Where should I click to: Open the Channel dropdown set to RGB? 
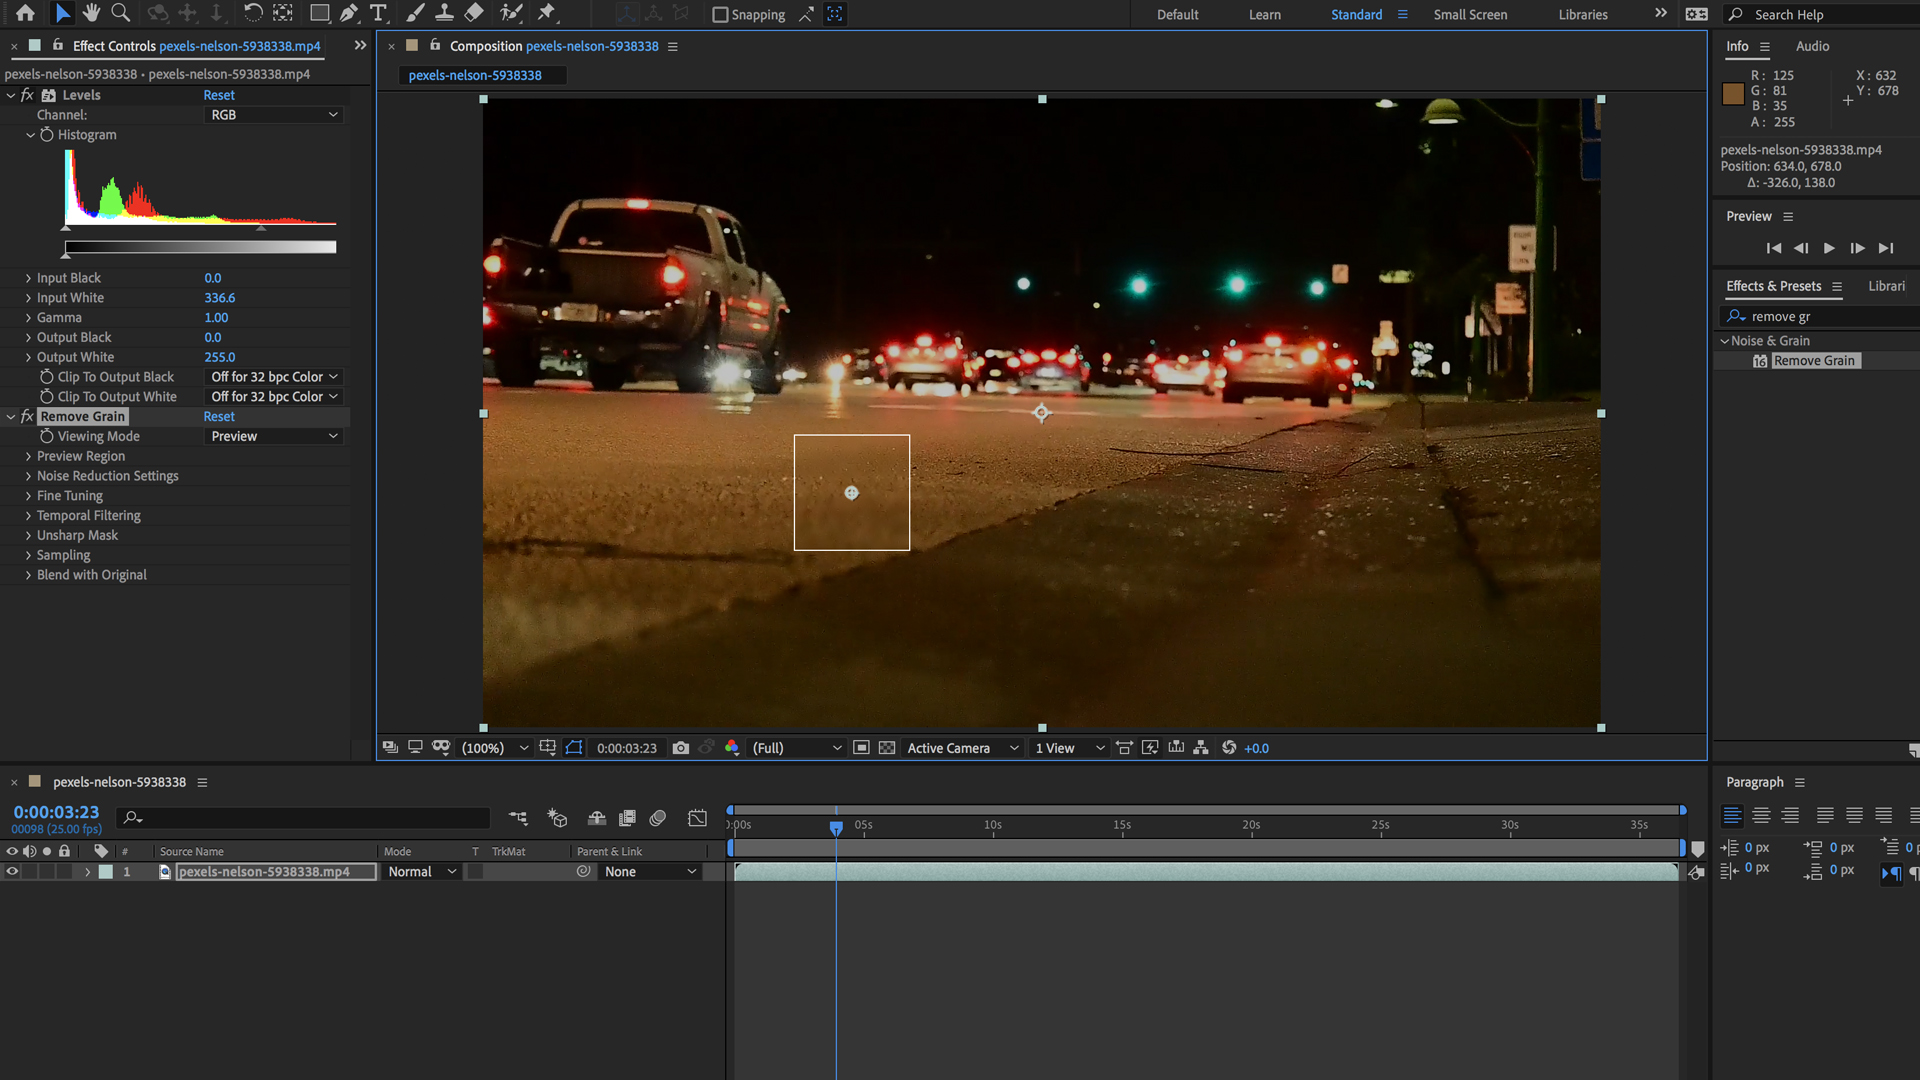(x=273, y=114)
